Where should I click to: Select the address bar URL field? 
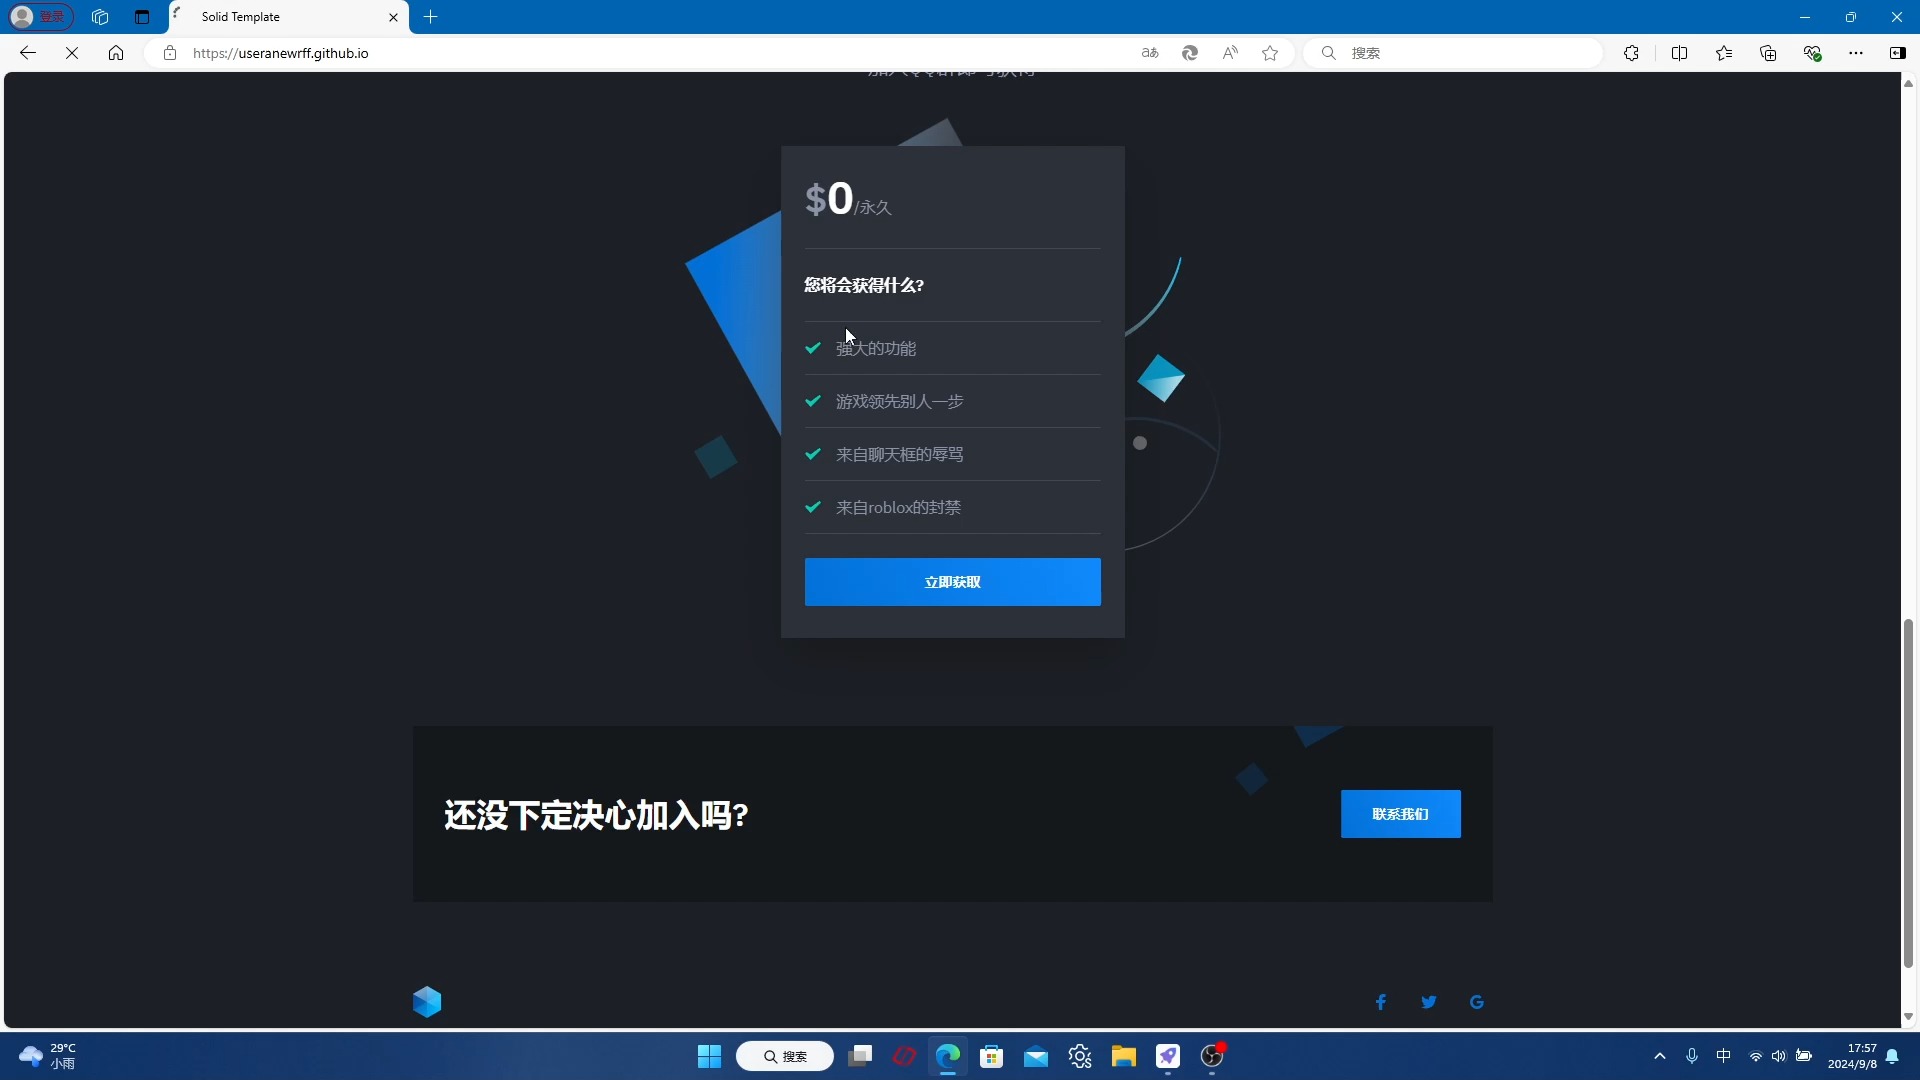(280, 53)
